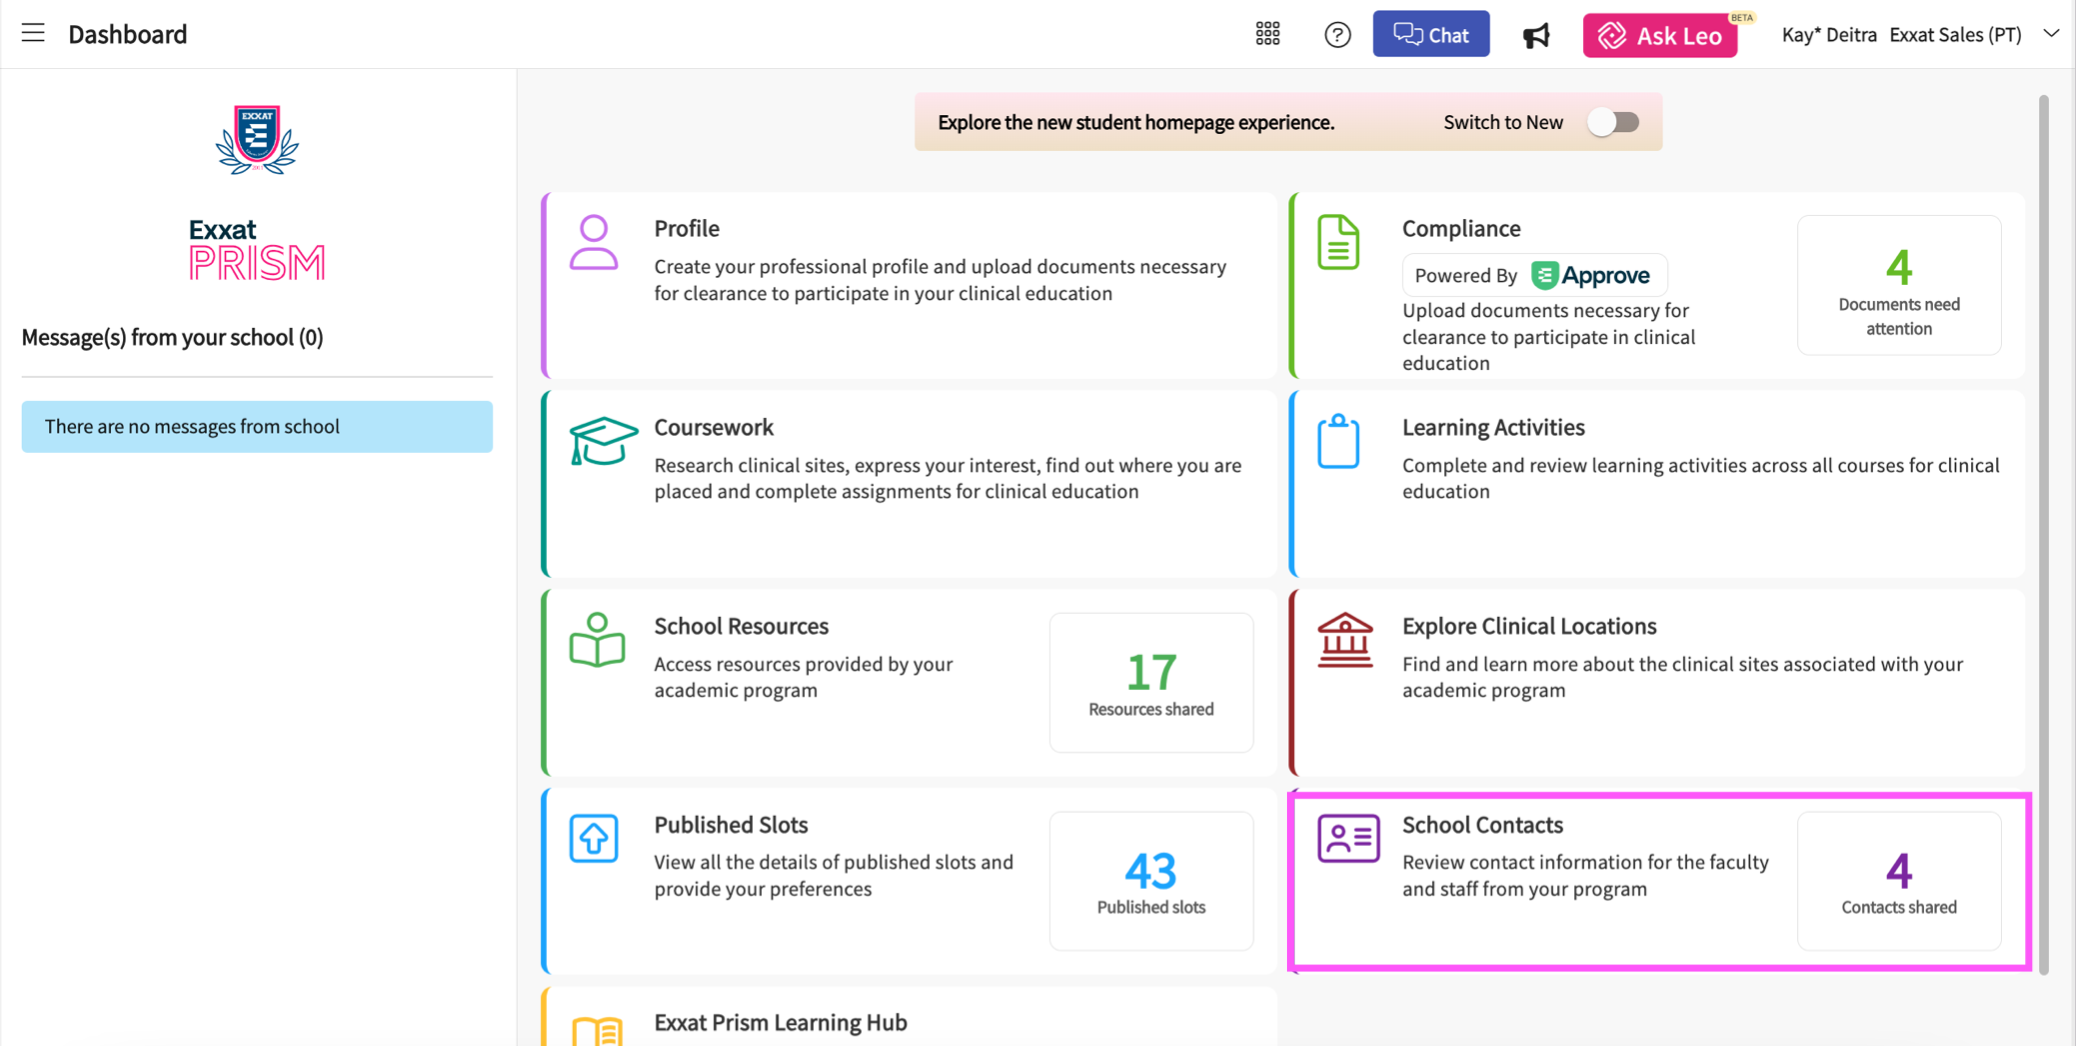
Task: Open the announcements megaphone icon
Action: [x=1536, y=36]
